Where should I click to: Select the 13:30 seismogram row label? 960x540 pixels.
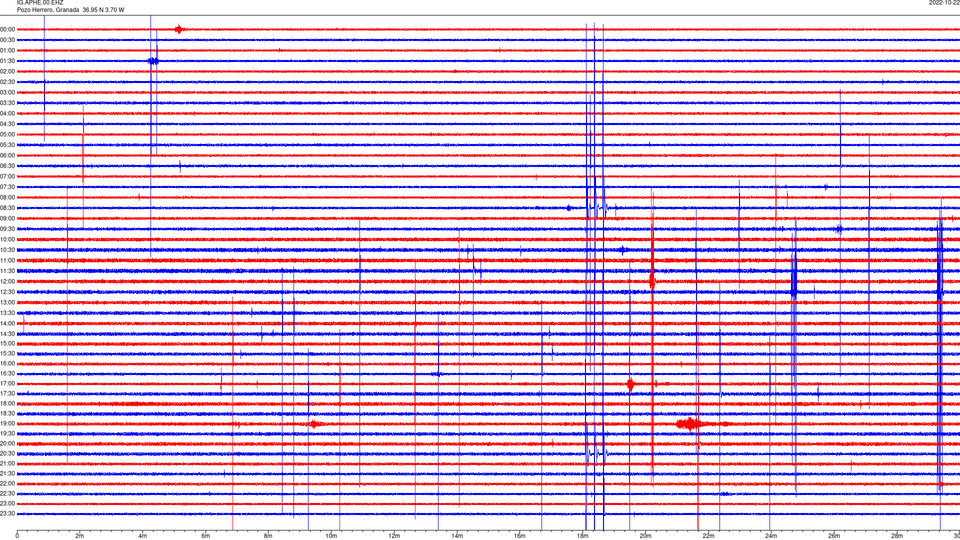point(8,313)
